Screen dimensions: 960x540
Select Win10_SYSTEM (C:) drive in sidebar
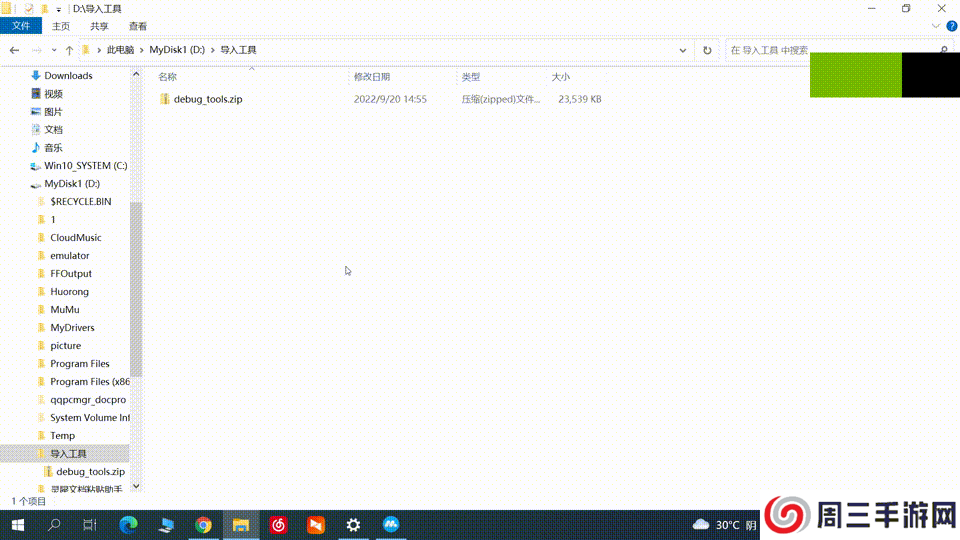85,166
